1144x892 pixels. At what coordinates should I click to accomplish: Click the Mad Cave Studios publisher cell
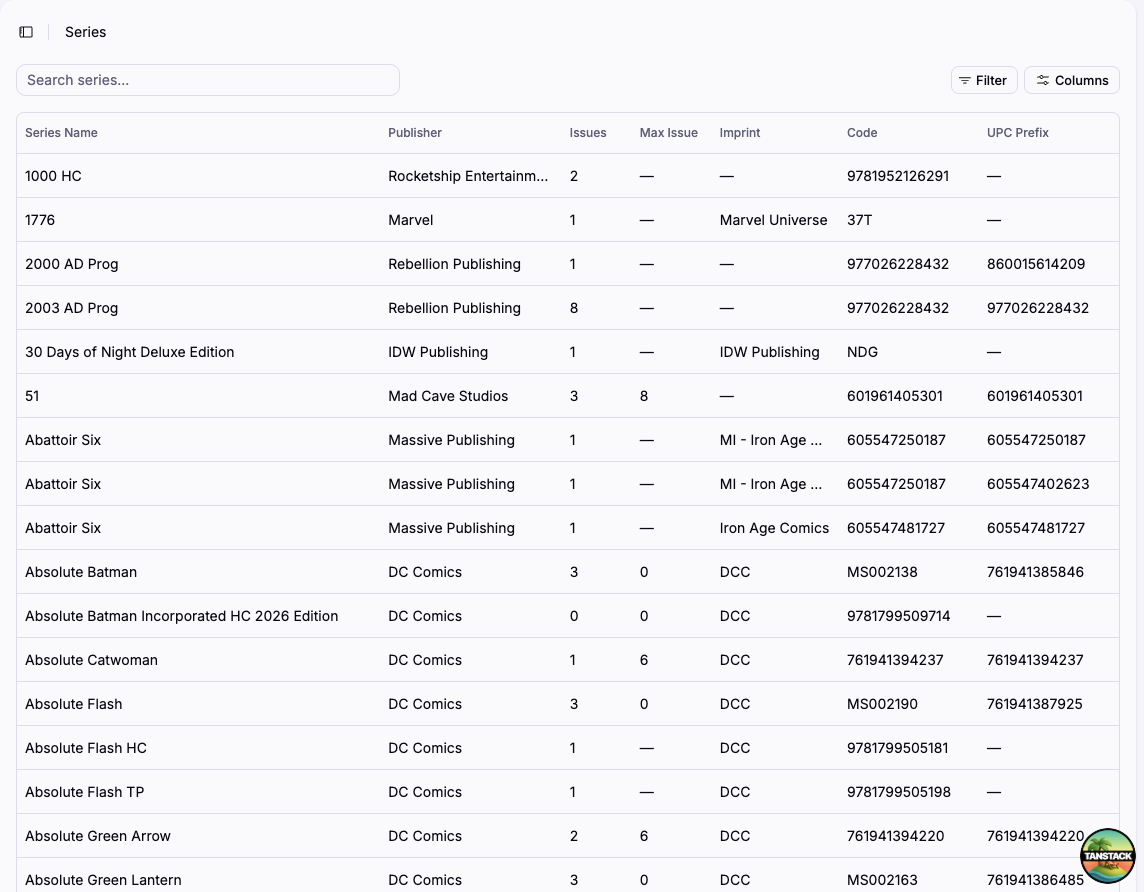pyautogui.click(x=448, y=396)
